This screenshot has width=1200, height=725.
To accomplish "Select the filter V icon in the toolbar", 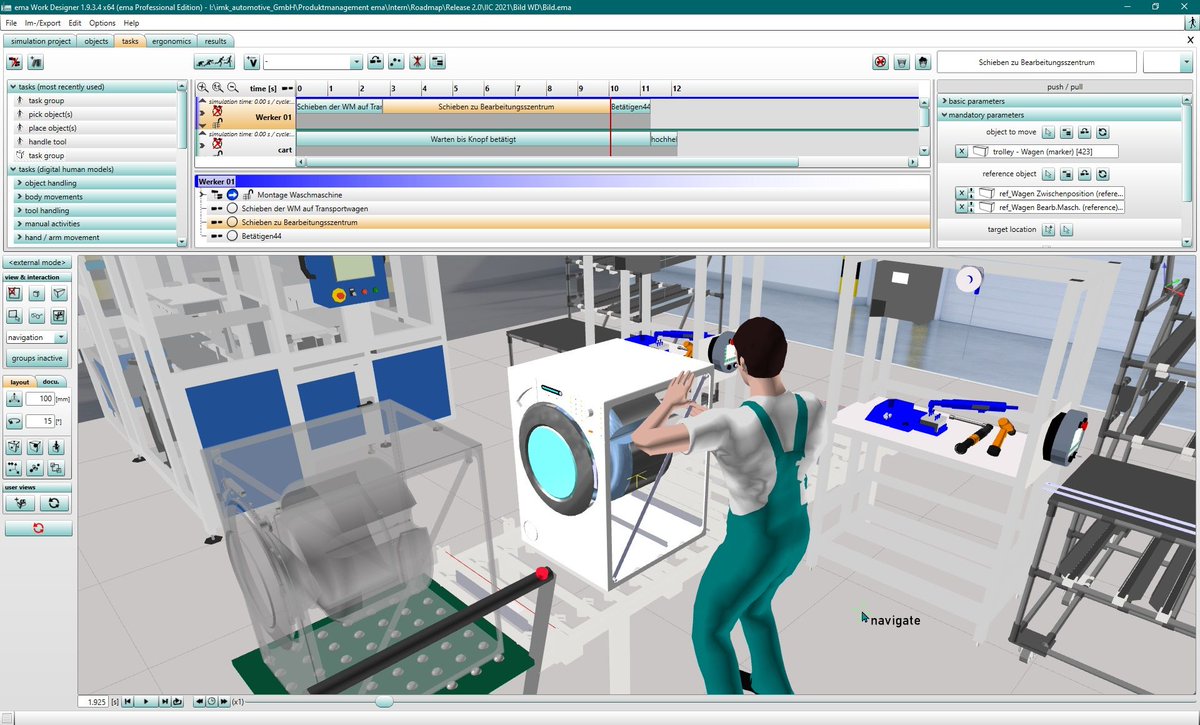I will click(x=252, y=61).
